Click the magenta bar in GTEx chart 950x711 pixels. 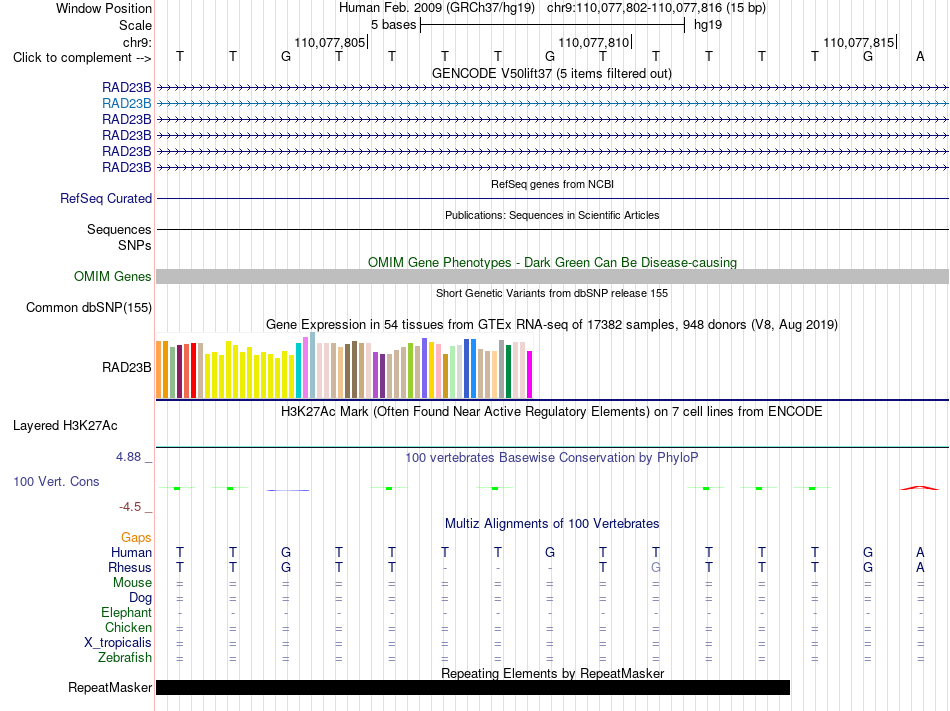pos(530,374)
